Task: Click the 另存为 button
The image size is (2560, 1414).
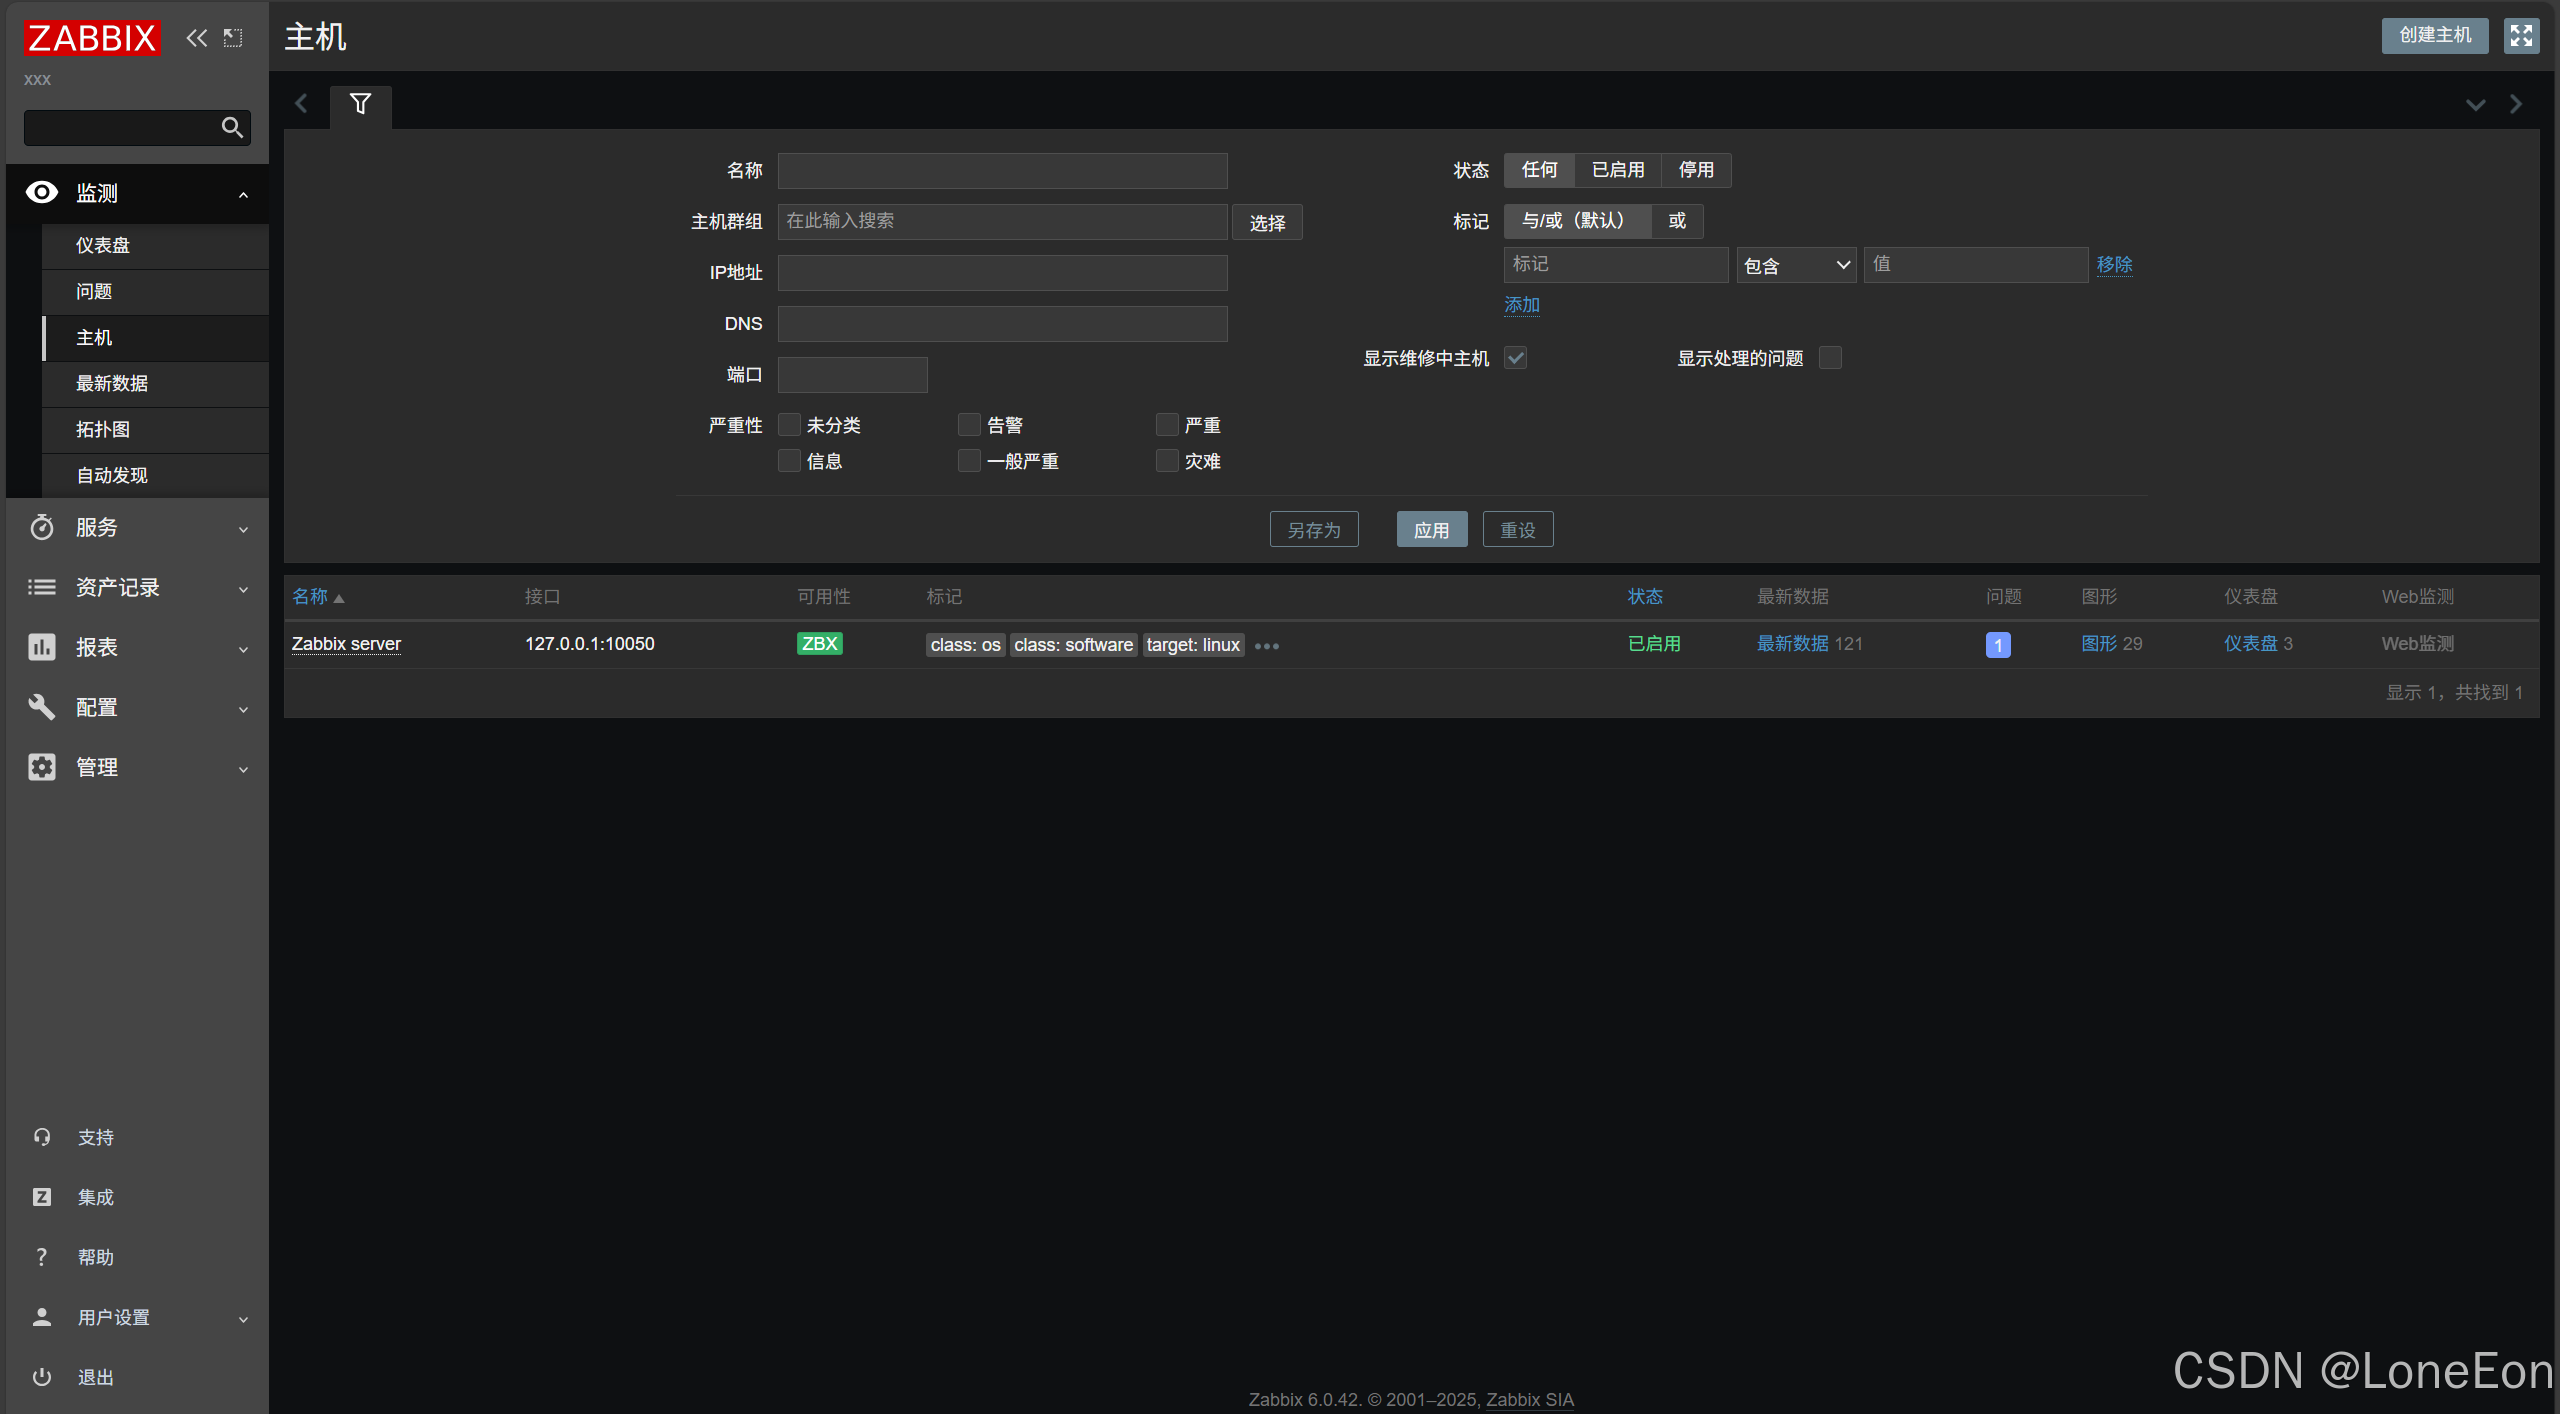Action: [x=1313, y=530]
